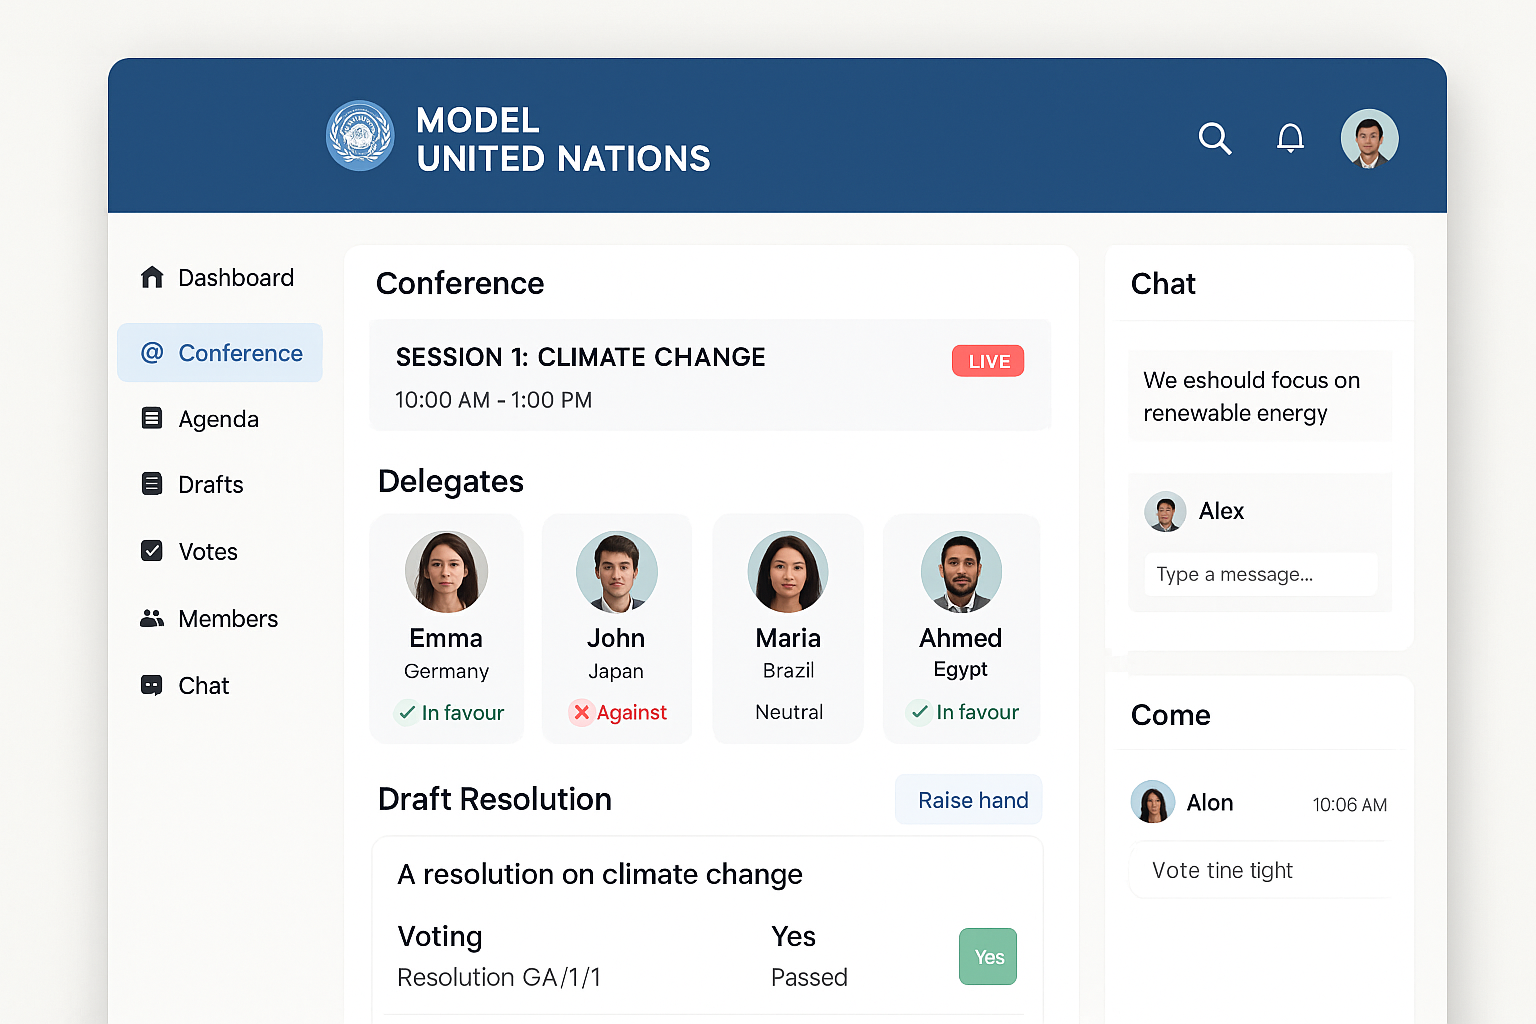Click the red LIVE session badge

click(988, 361)
